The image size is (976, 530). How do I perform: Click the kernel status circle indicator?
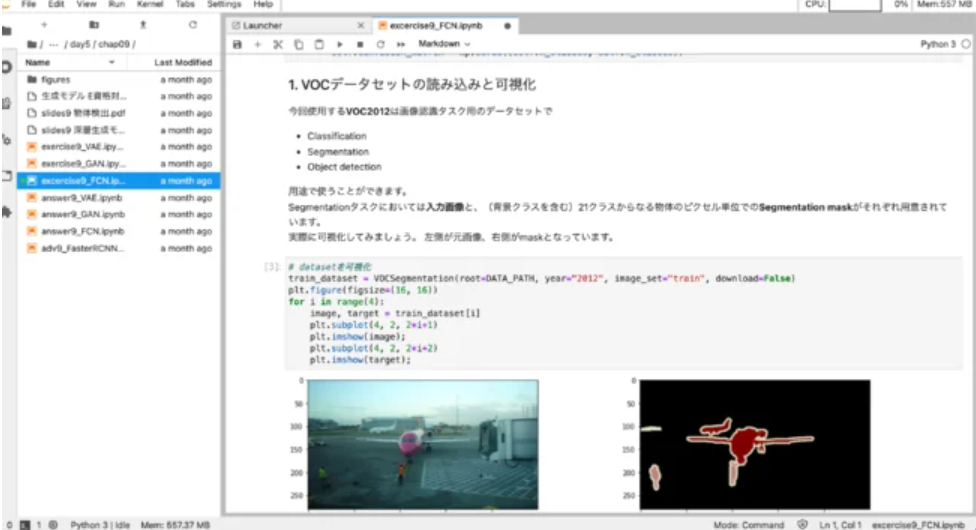(965, 44)
